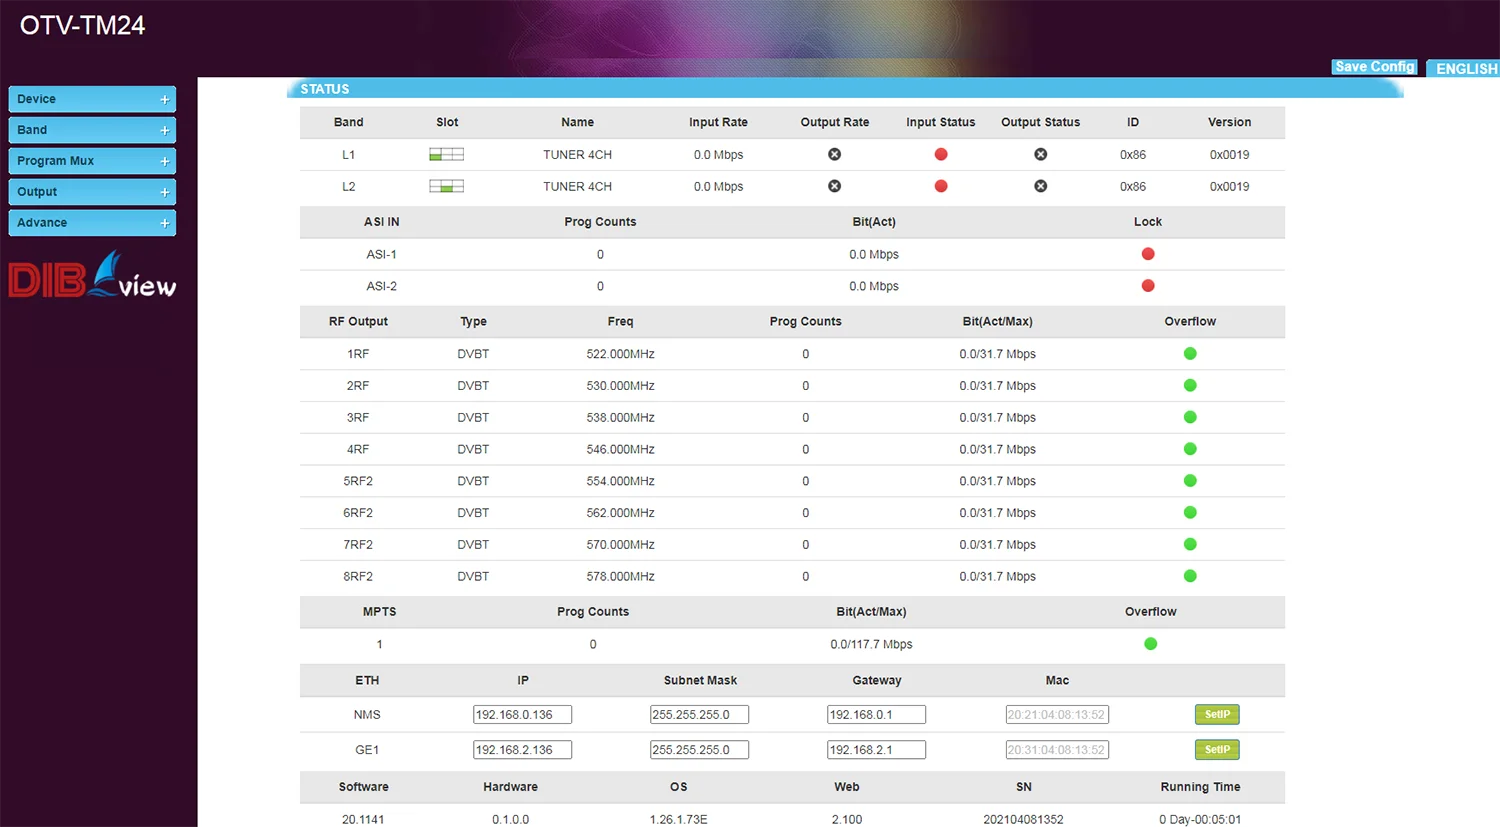Image resolution: width=1500 pixels, height=827 pixels.
Task: Click the 2RF green overflow indicator
Action: [1190, 385]
